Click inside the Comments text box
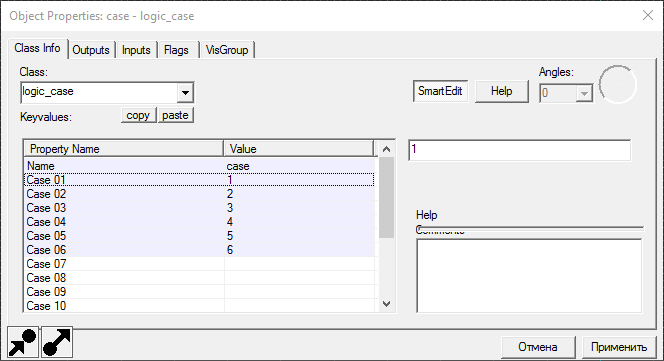The image size is (664, 361). point(529,276)
